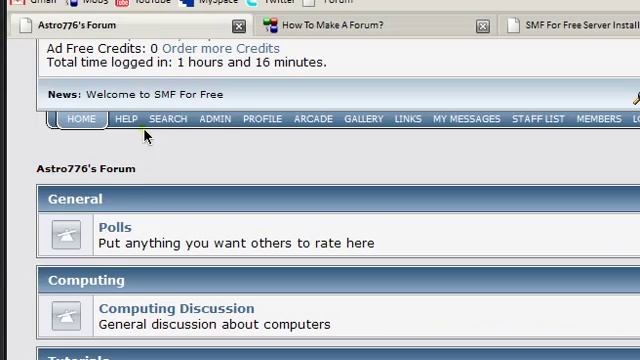This screenshot has height=360, width=640.
Task: Open MY MESSAGES in the forum menu
Action: [467, 119]
